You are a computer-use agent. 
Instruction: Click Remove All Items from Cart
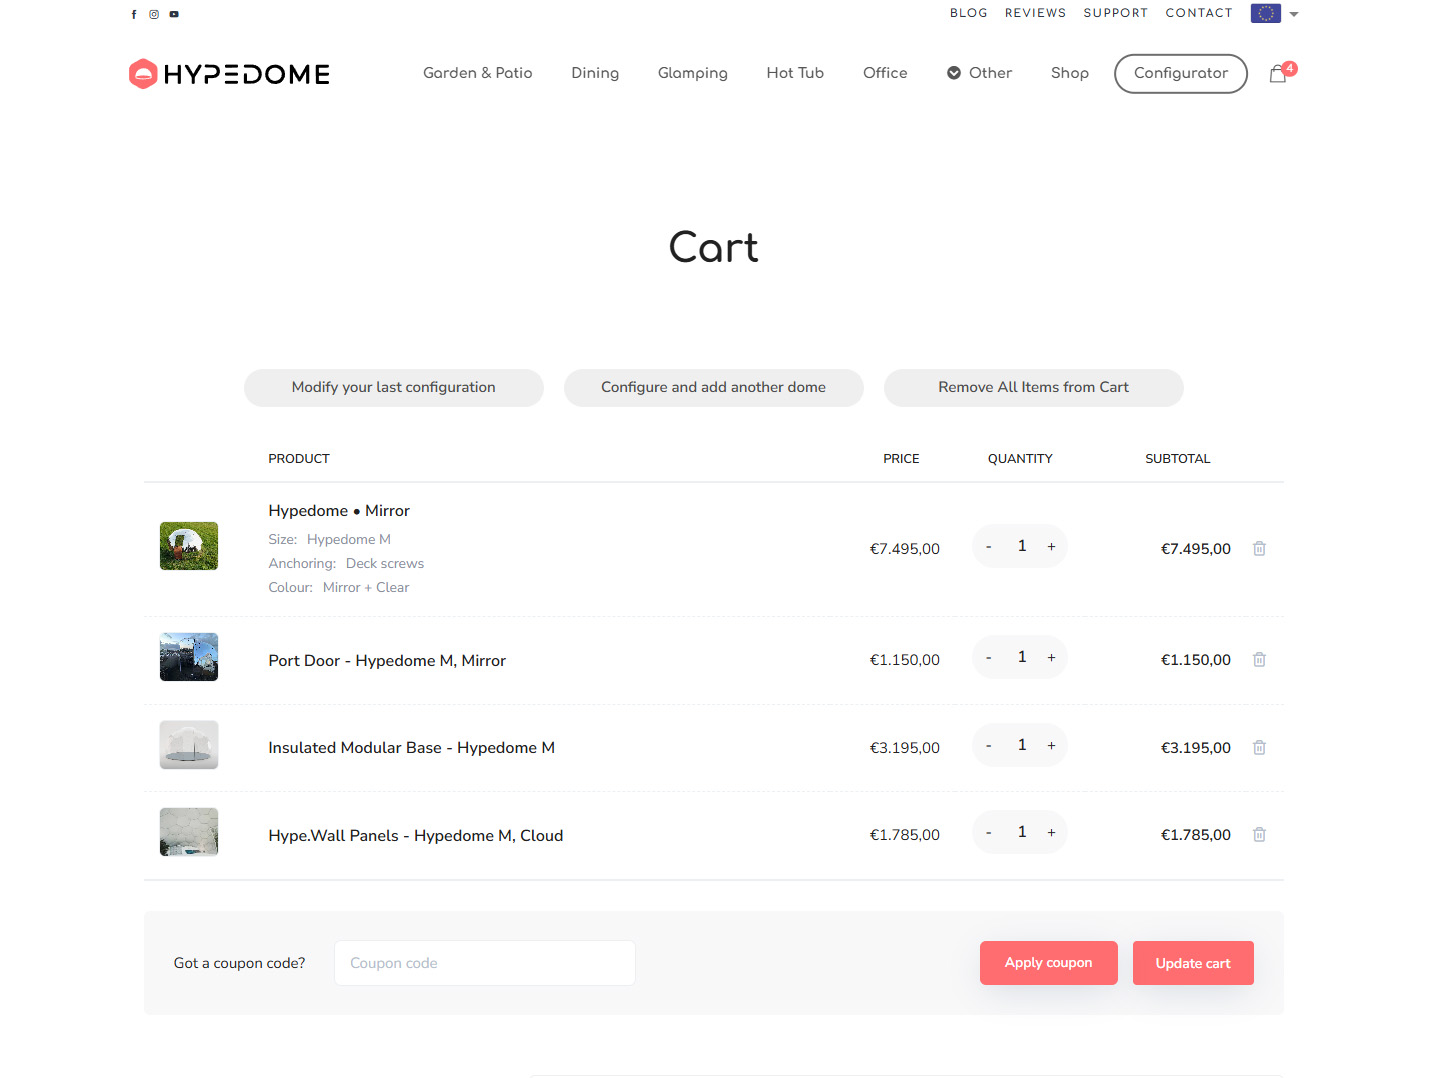[x=1033, y=388]
